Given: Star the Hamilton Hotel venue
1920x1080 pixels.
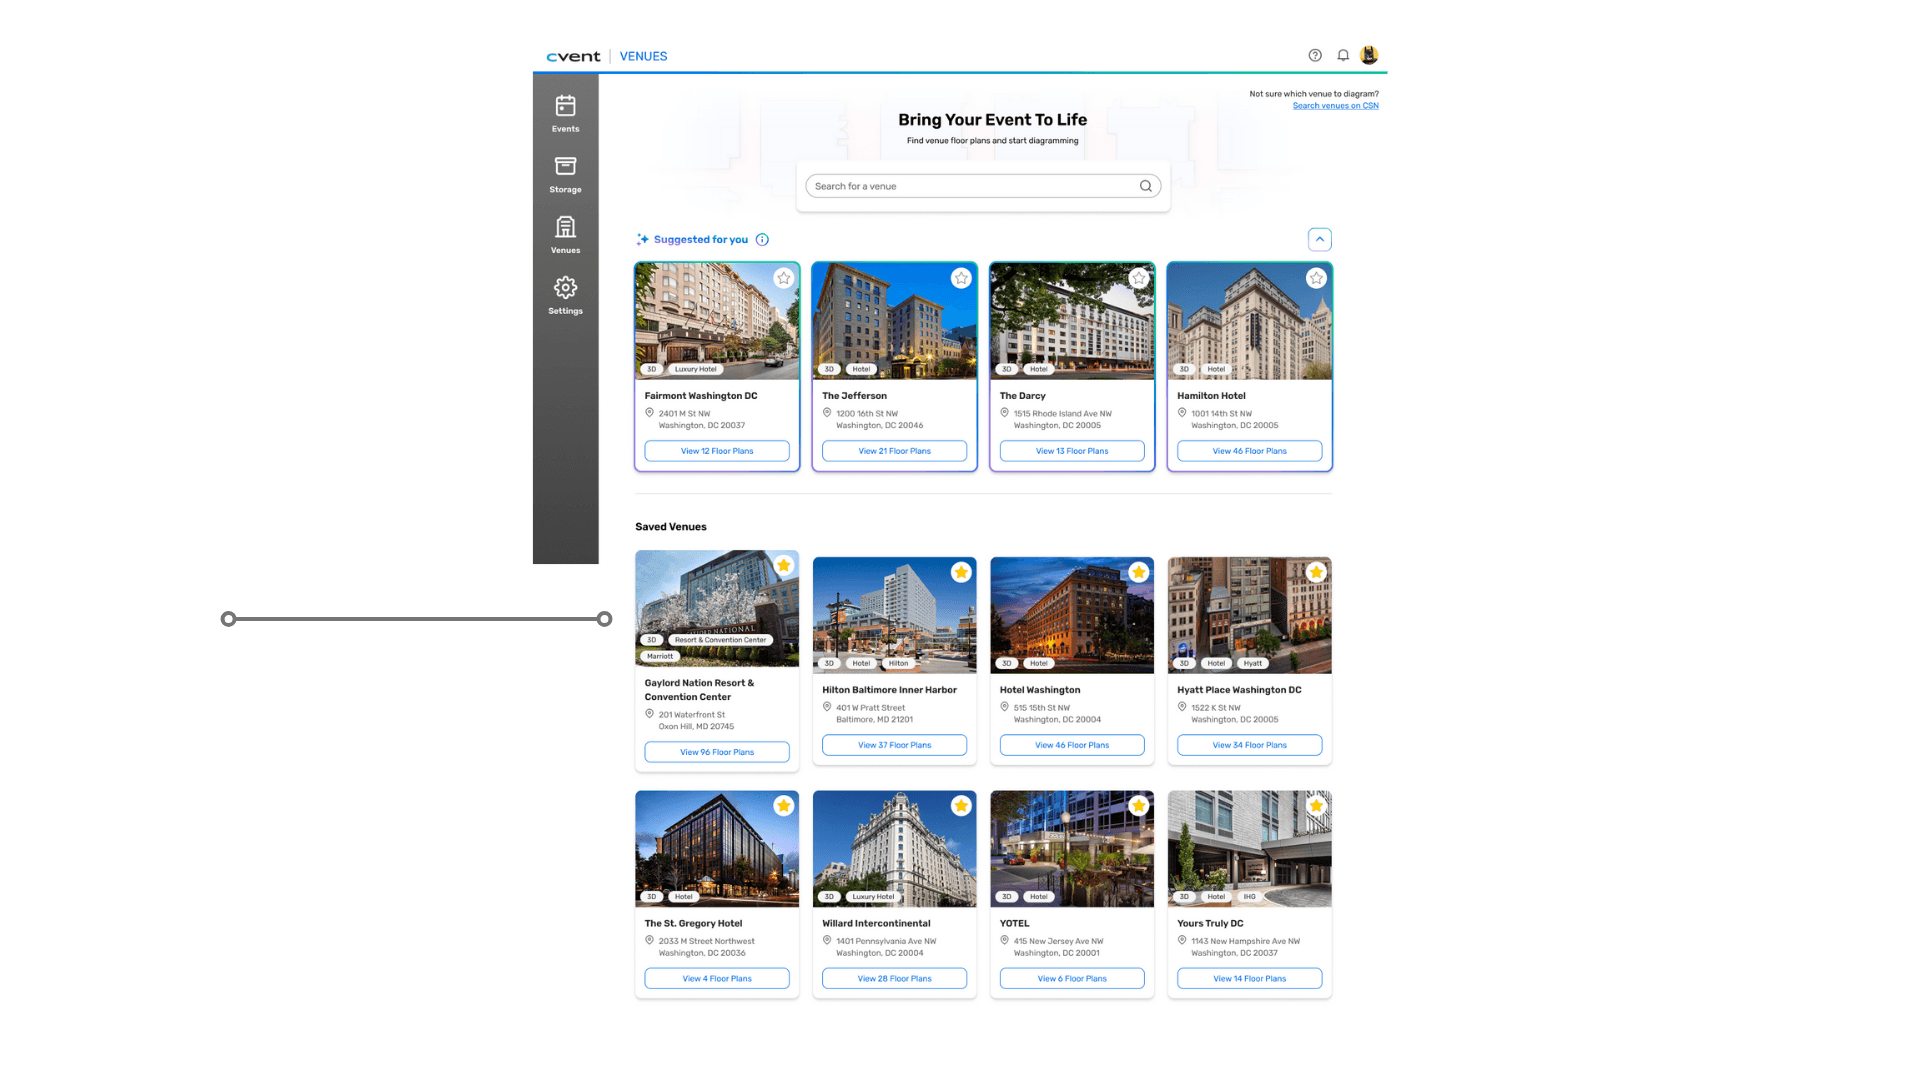Looking at the screenshot, I should tap(1316, 278).
